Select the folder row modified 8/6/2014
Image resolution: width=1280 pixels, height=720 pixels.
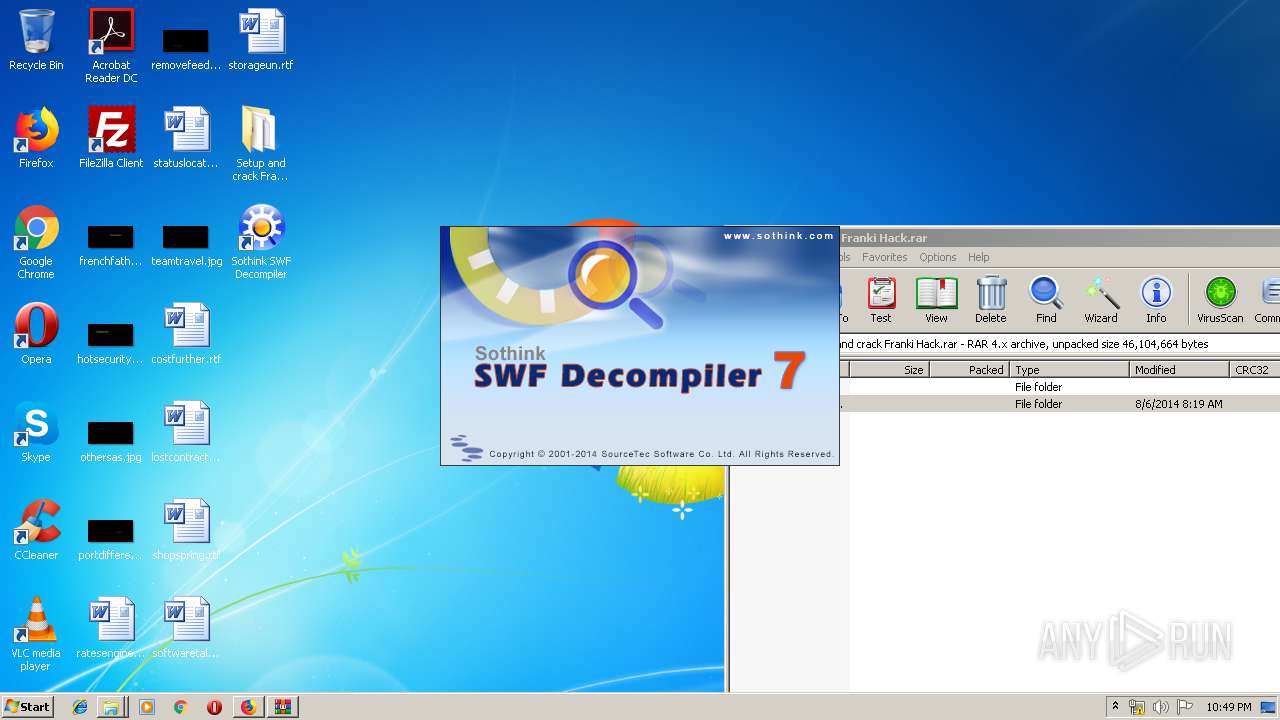pos(1060,404)
